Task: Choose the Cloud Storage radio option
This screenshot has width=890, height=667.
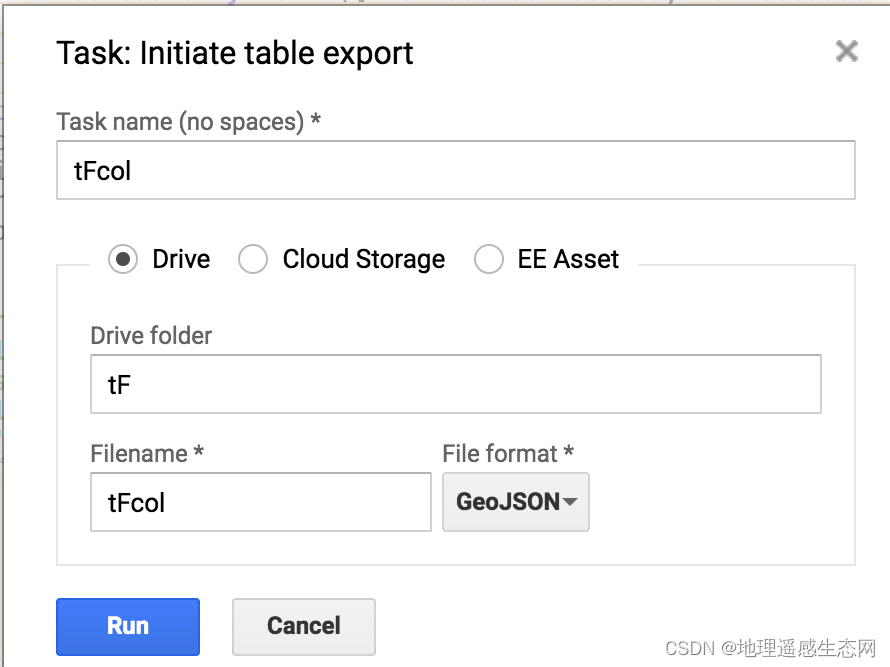Action: coord(253,259)
